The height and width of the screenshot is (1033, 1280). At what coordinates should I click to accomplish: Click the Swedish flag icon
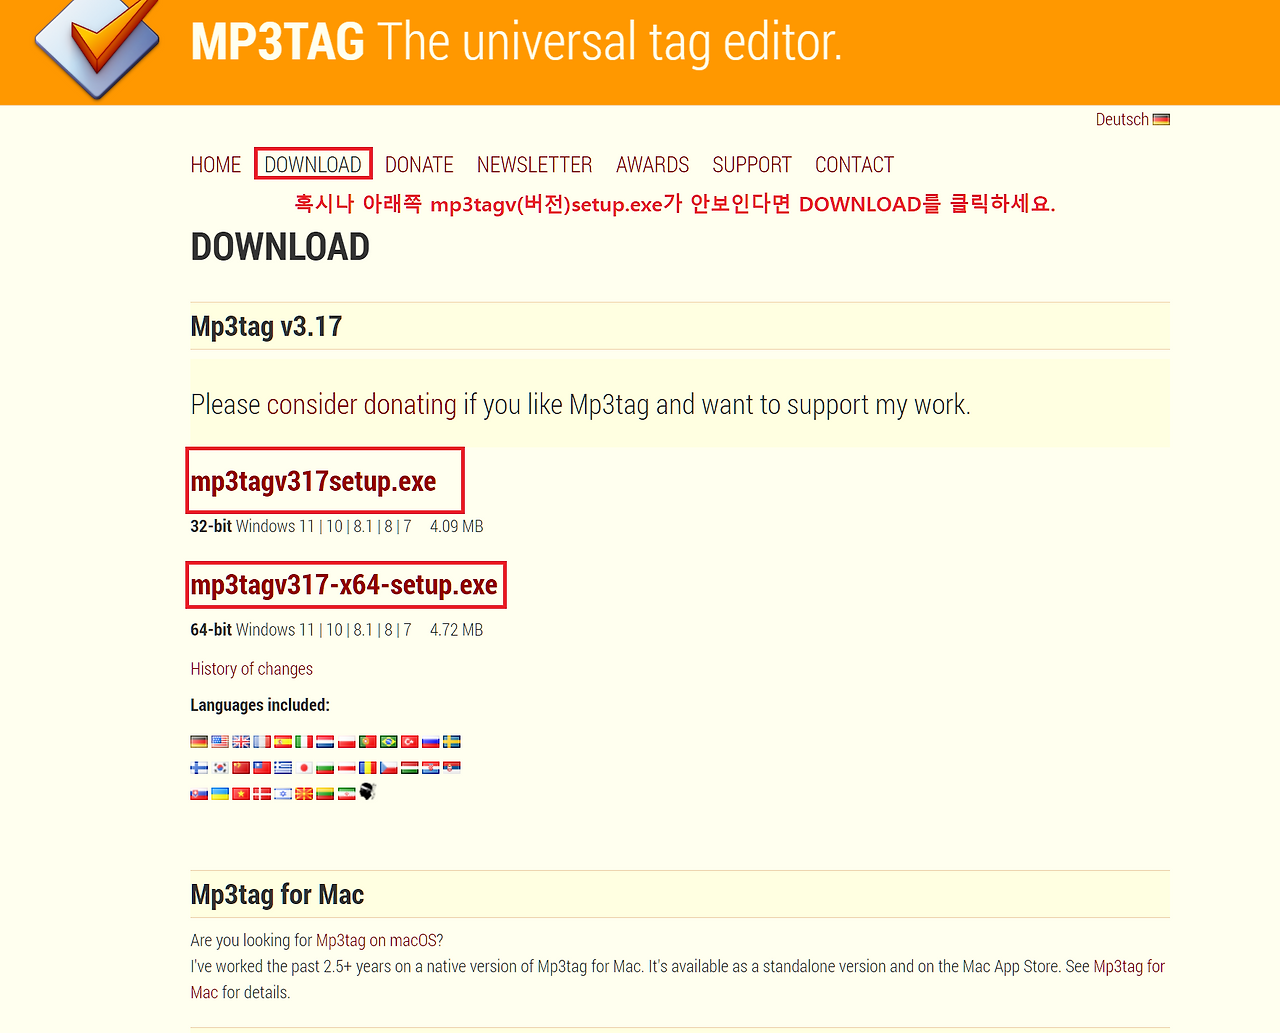pyautogui.click(x=451, y=742)
